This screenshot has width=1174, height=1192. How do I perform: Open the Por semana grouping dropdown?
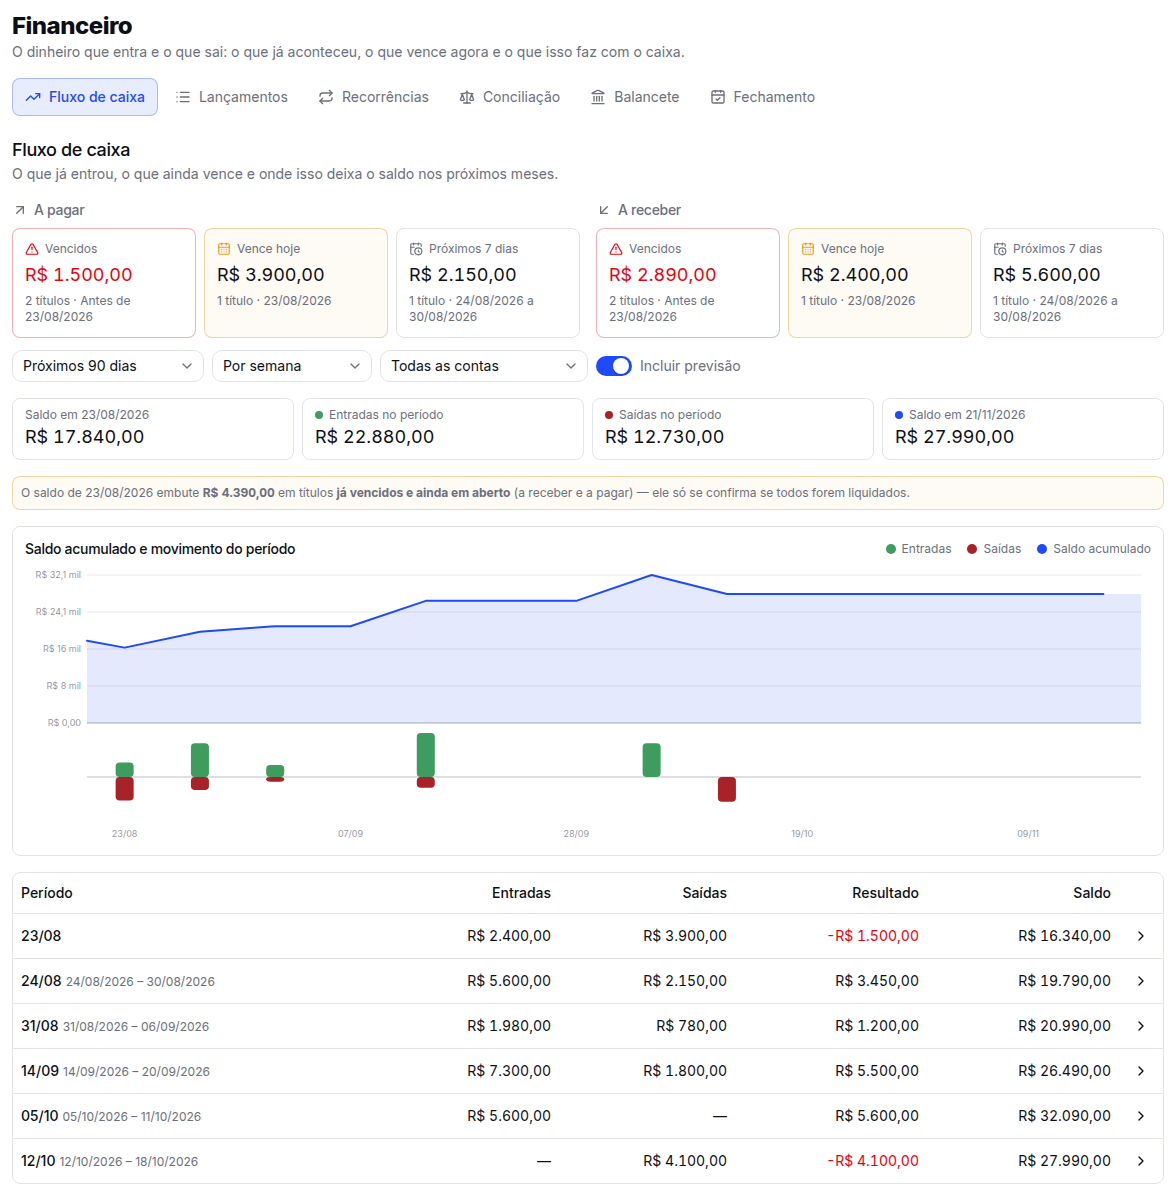click(x=292, y=366)
